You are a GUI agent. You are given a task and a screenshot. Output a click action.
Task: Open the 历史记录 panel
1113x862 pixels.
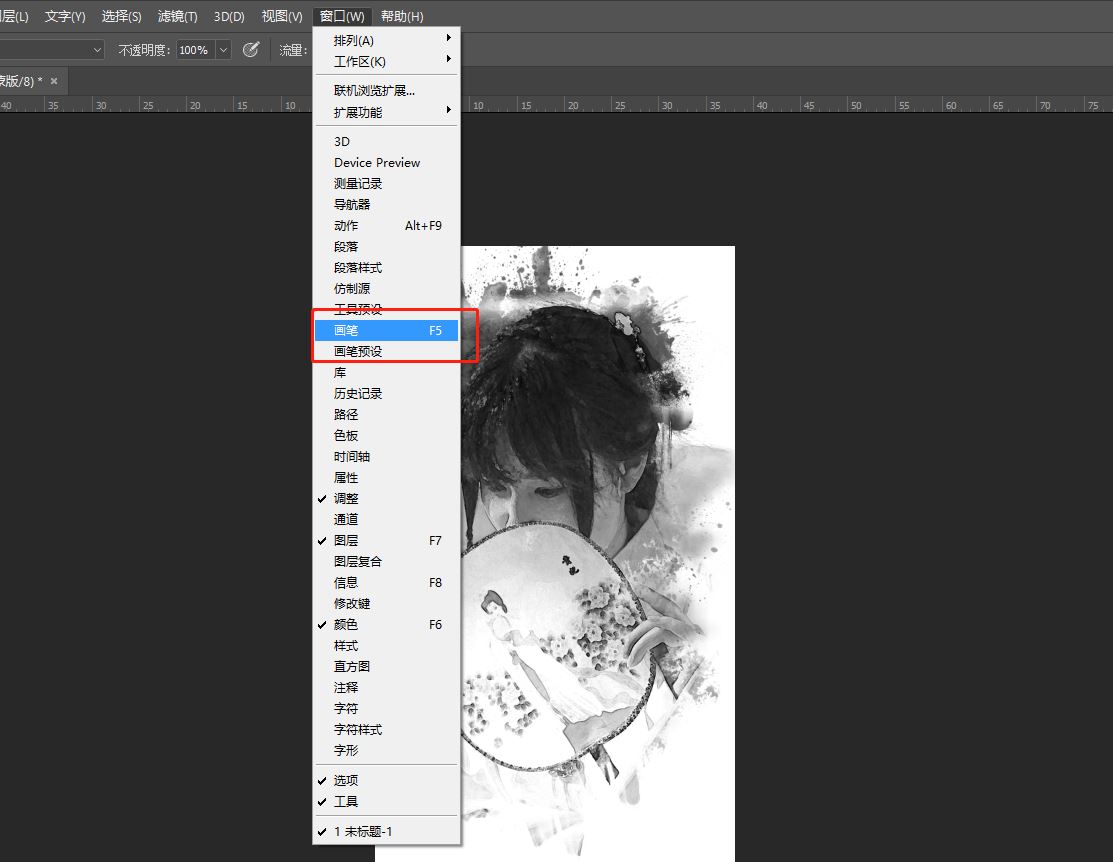(x=386, y=393)
